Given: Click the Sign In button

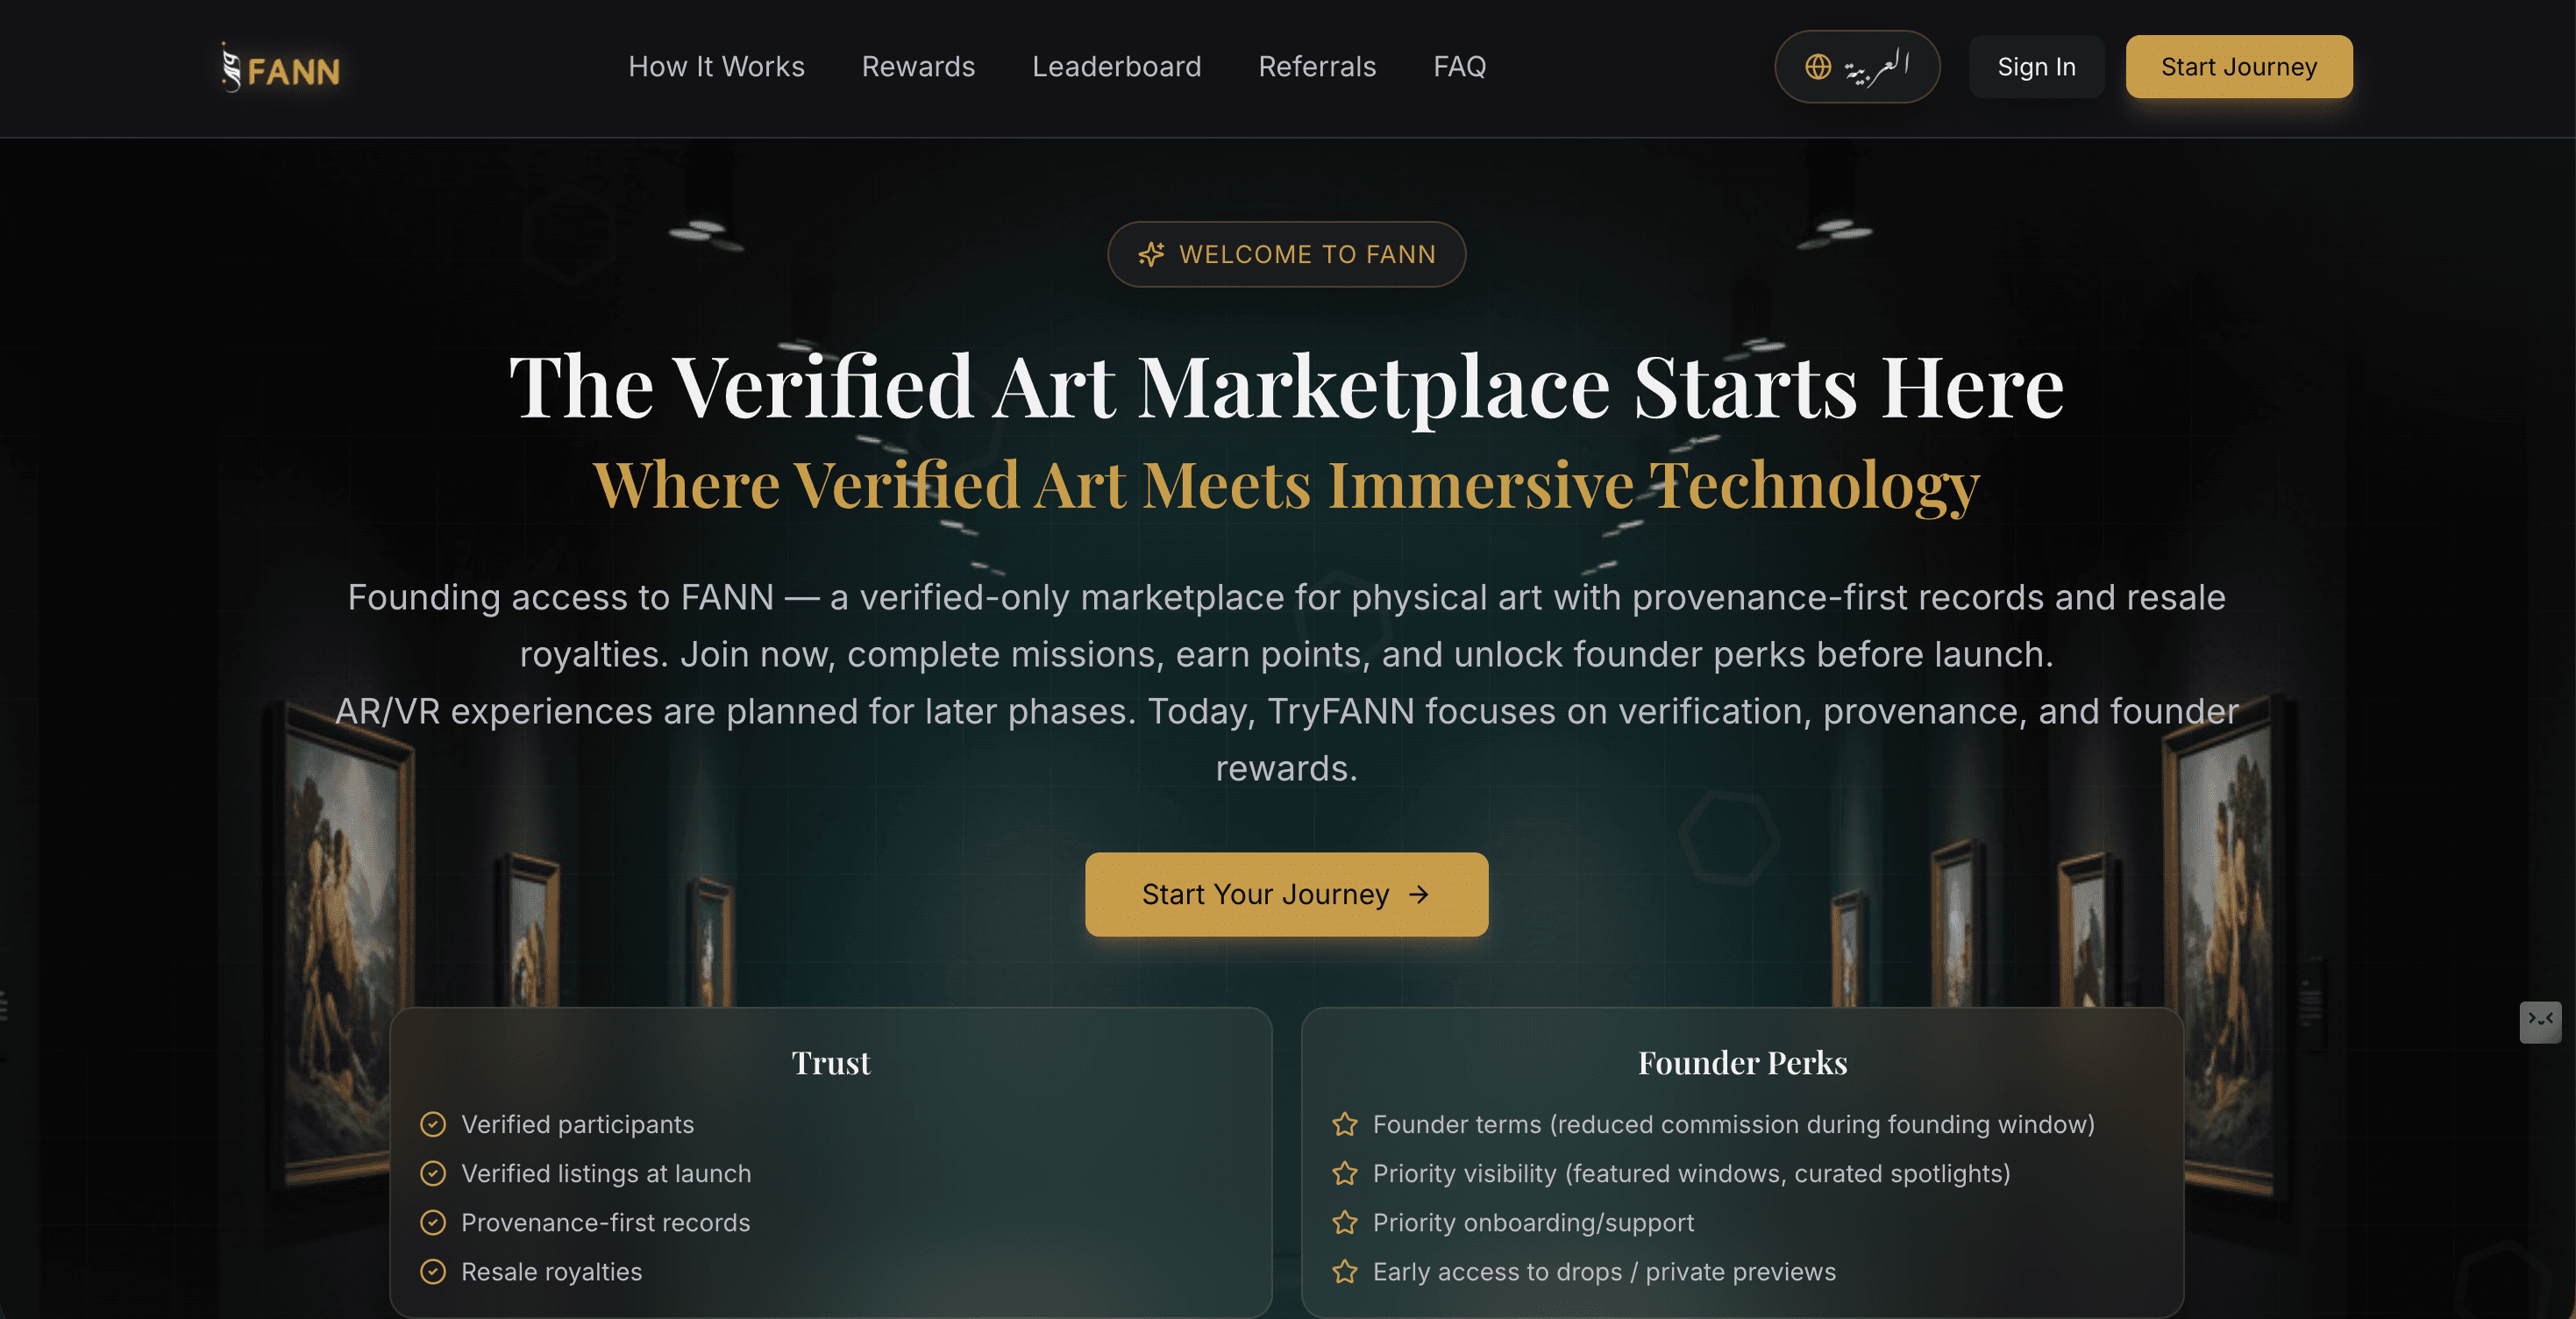Looking at the screenshot, I should [2036, 67].
